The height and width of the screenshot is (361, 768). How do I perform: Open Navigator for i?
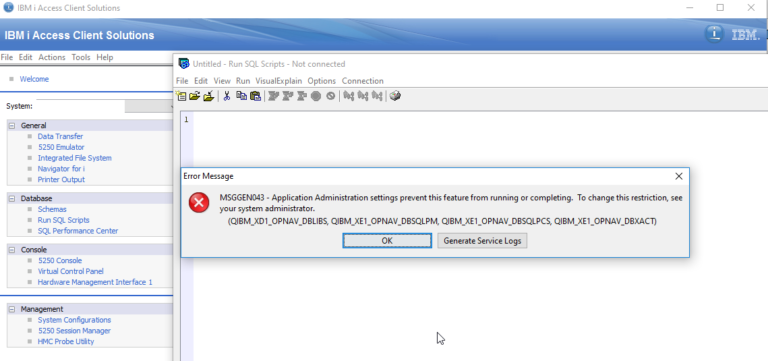(61, 168)
